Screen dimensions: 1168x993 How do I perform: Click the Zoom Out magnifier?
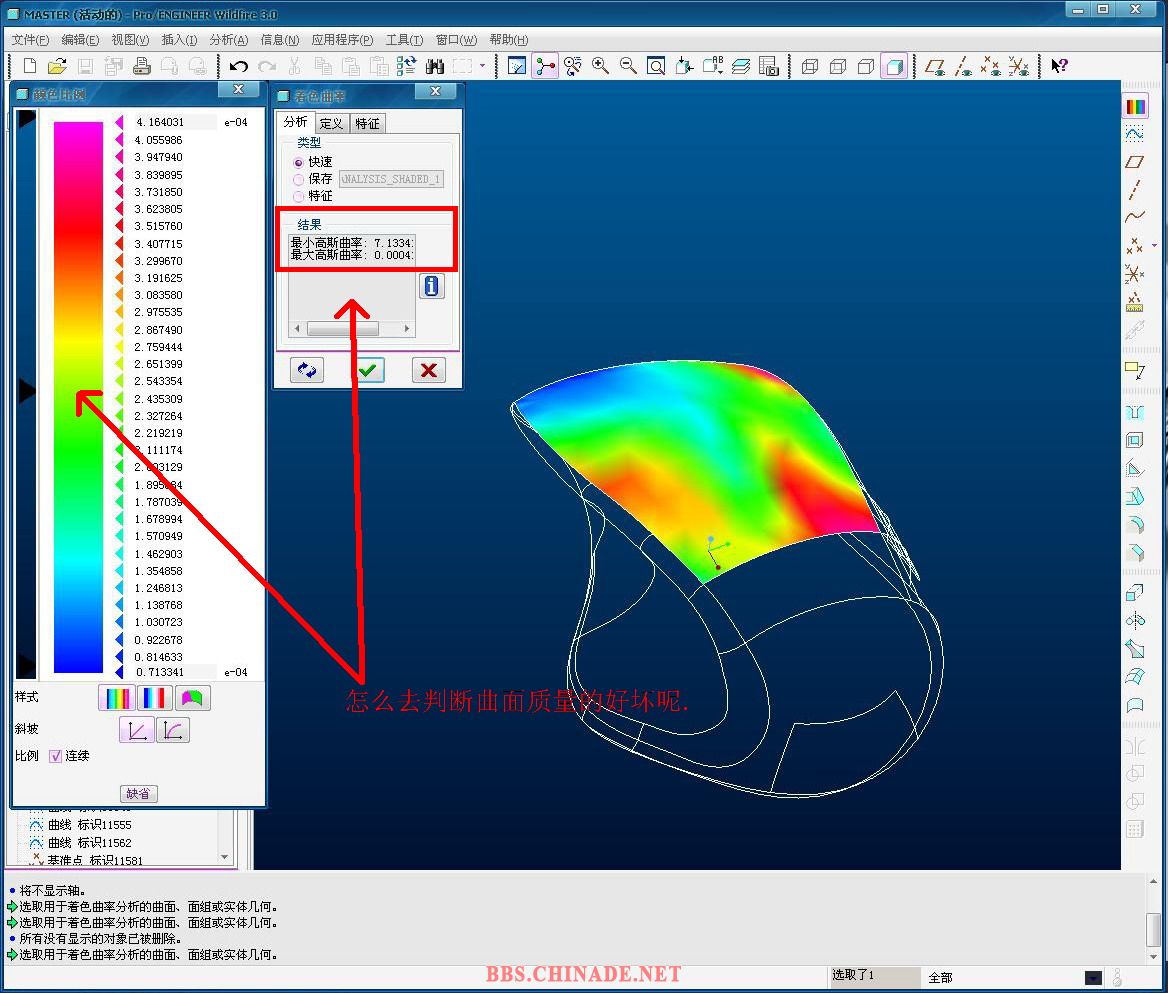pyautogui.click(x=628, y=66)
